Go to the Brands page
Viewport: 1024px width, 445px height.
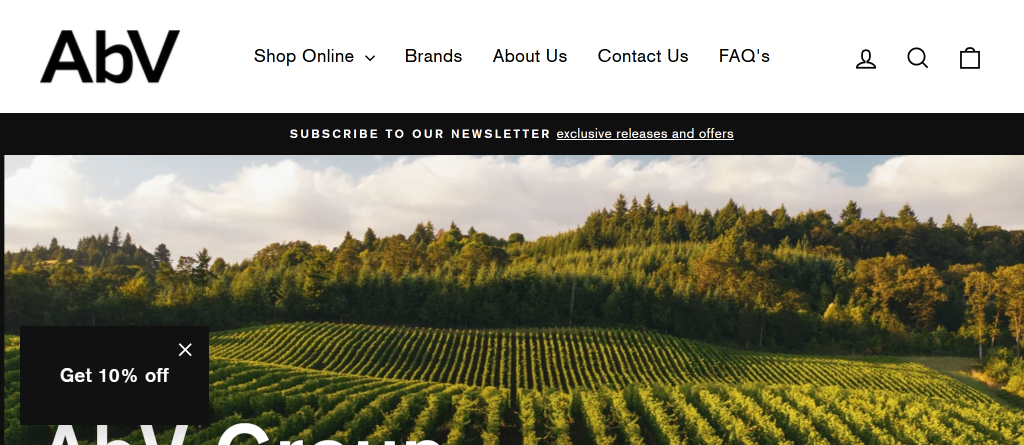(433, 56)
